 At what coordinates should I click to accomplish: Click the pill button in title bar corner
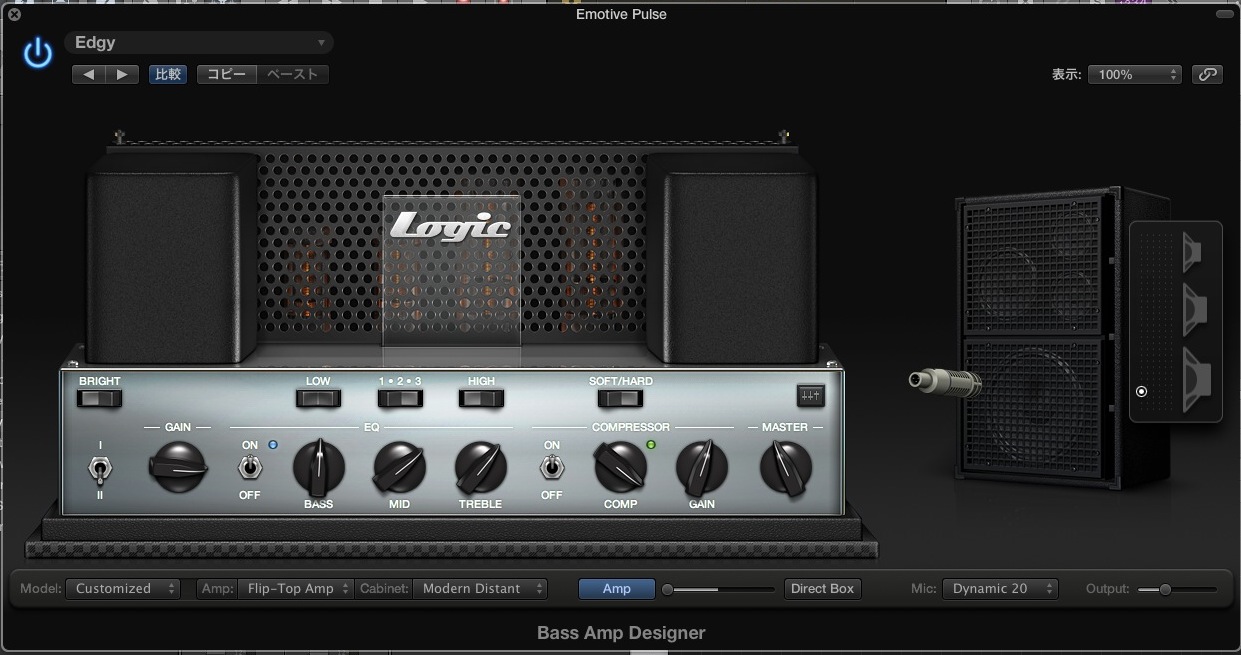[1225, 14]
